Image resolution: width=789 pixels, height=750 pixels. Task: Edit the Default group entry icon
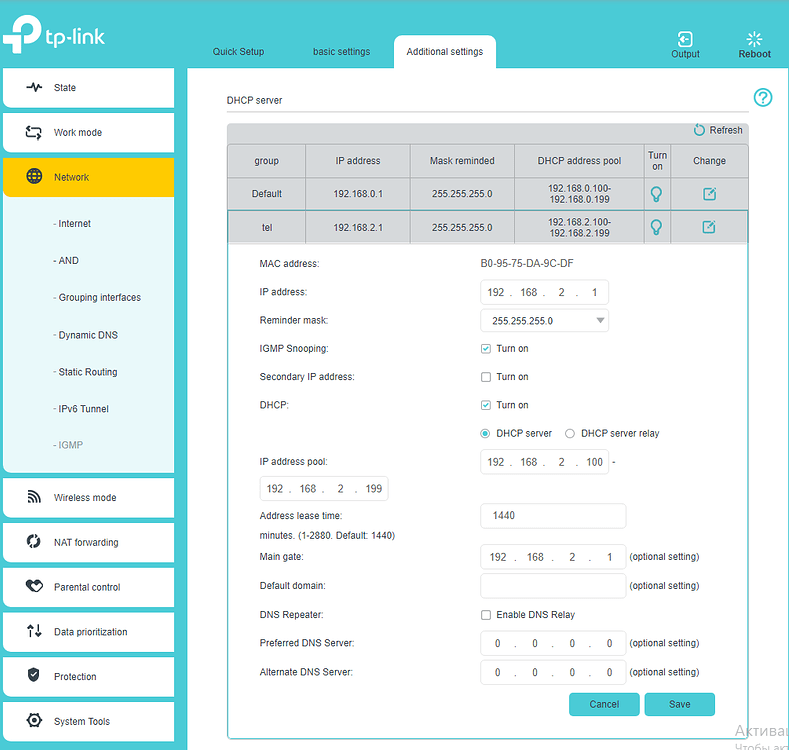[x=709, y=194]
